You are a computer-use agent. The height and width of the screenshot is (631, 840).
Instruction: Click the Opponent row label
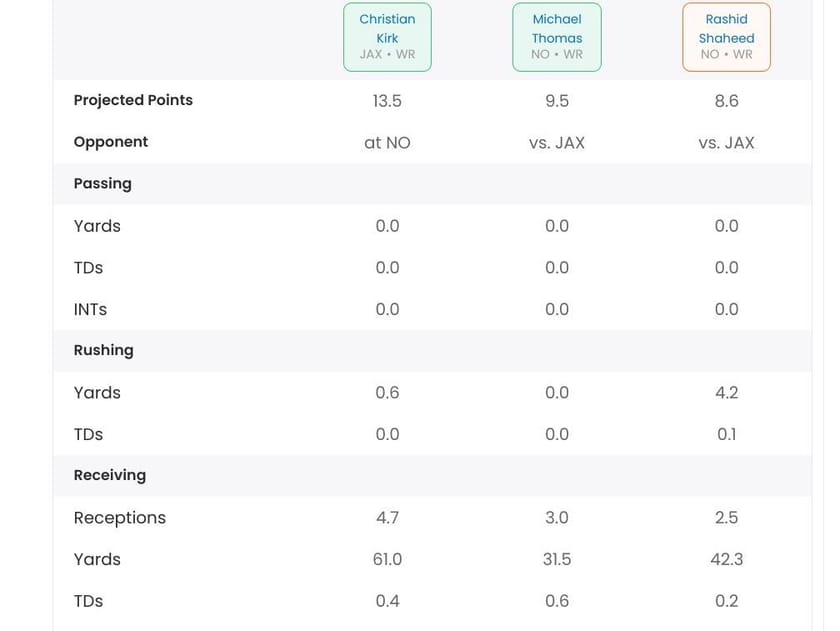pos(111,142)
